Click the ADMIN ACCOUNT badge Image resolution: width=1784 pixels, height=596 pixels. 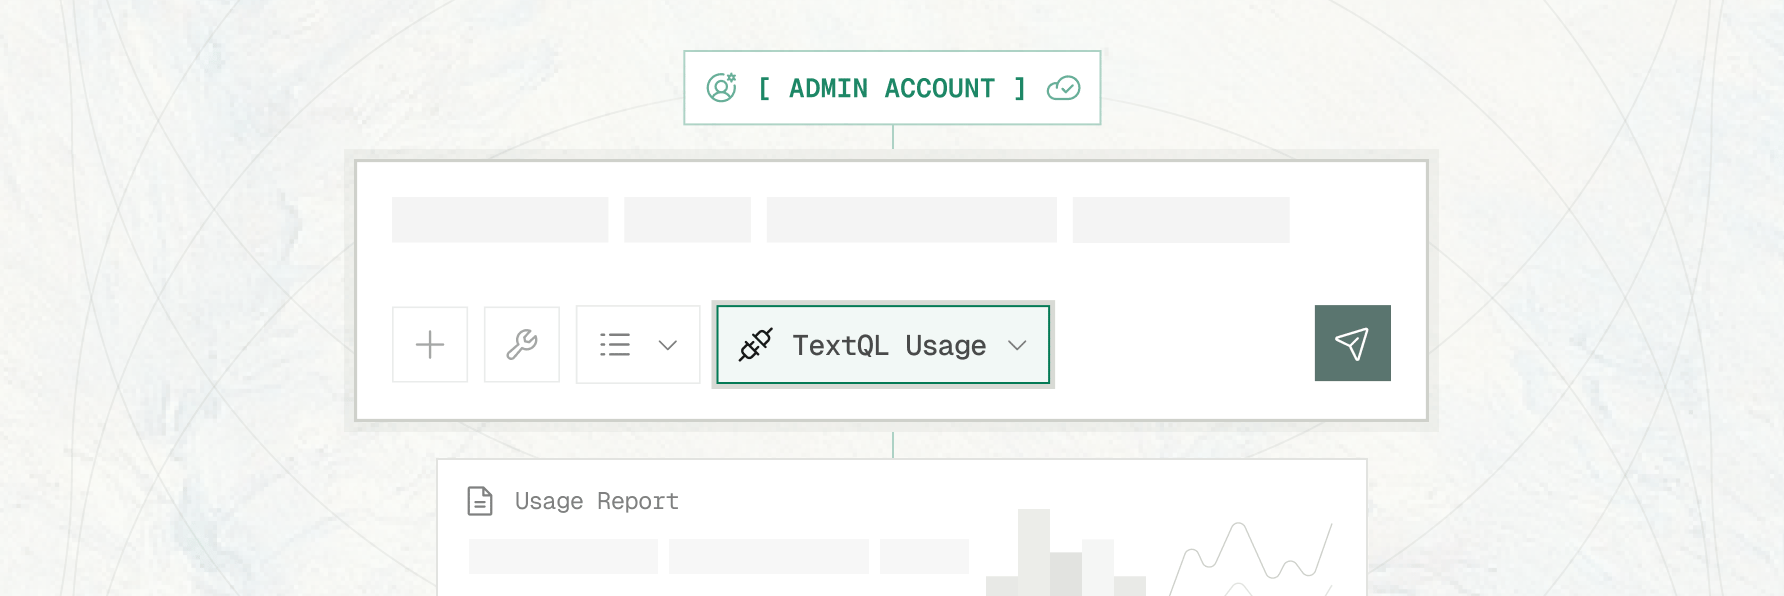pyautogui.click(x=892, y=88)
